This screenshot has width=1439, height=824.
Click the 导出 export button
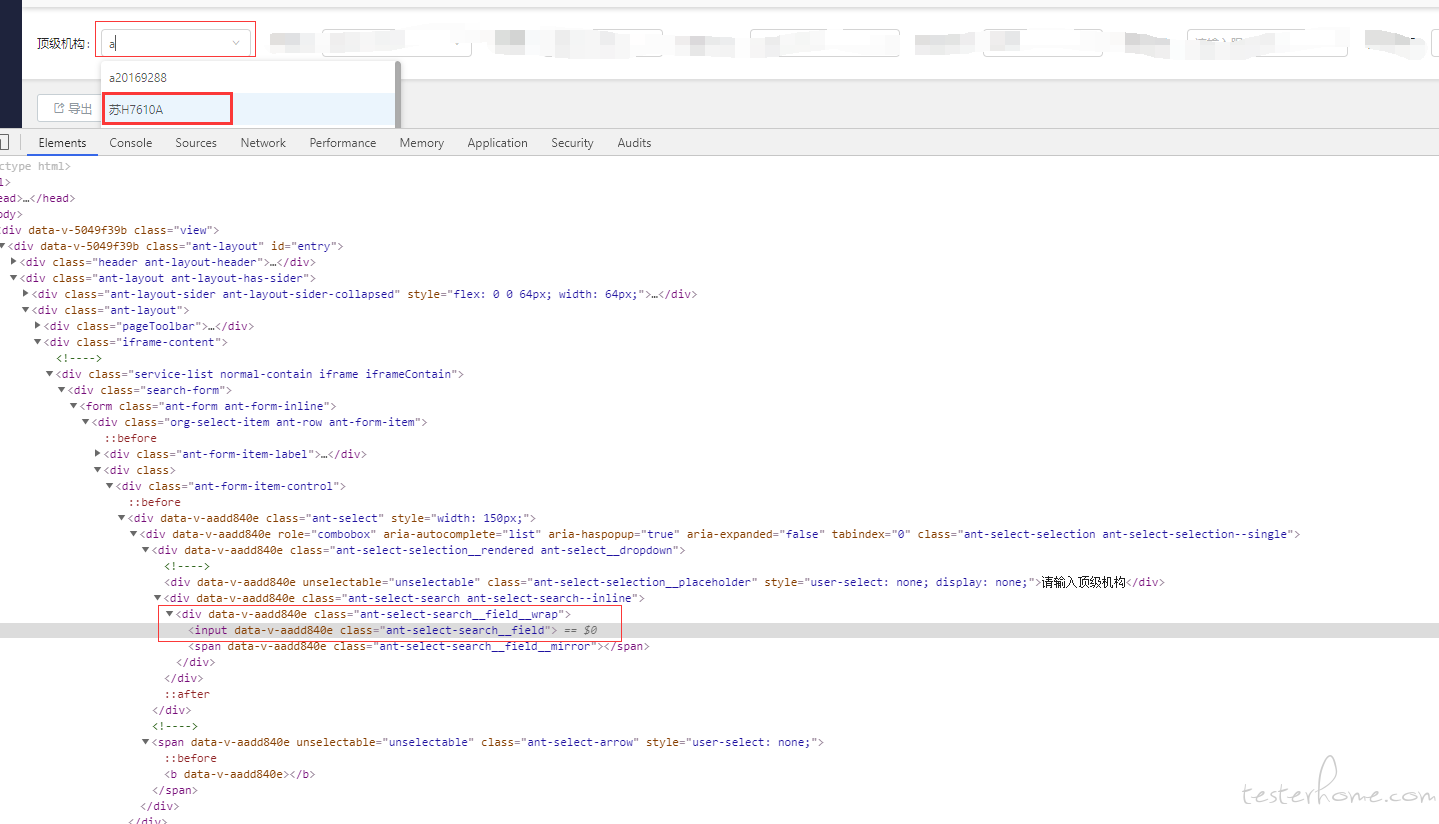[x=70, y=108]
